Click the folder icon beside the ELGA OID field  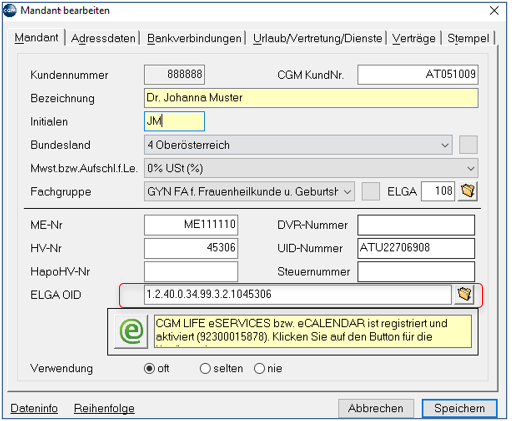[464, 294]
